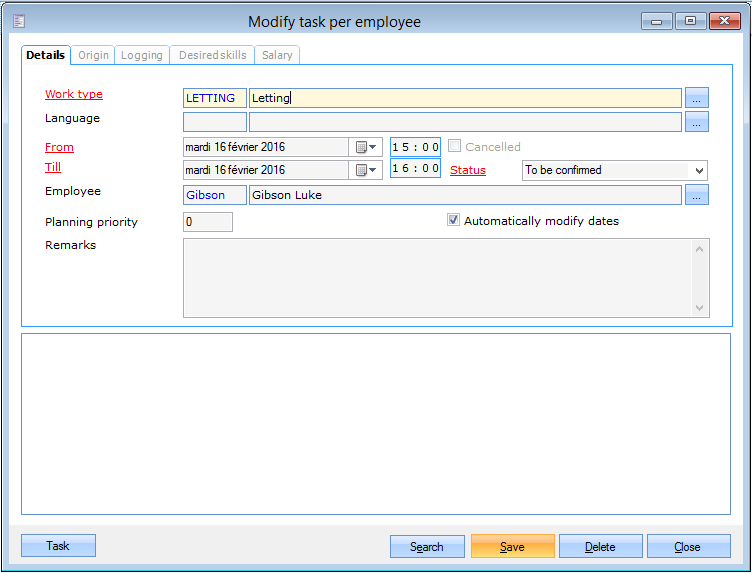Click the browse button next to Language

(697, 122)
